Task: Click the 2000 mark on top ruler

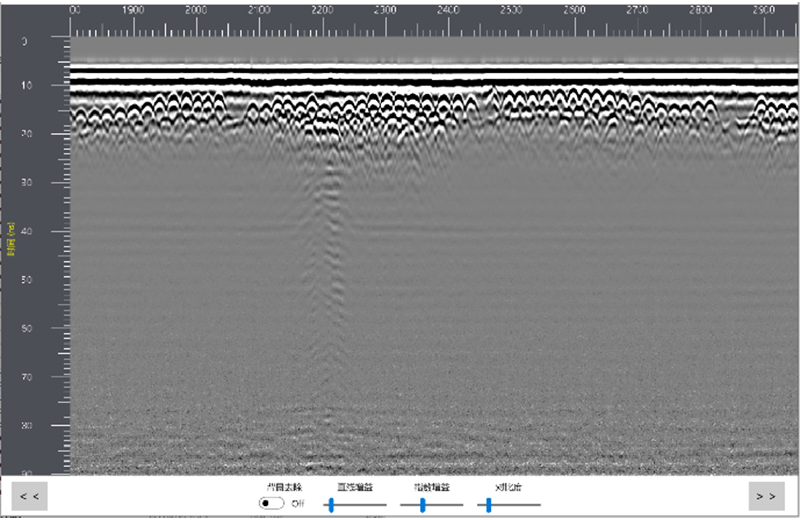Action: click(x=197, y=11)
